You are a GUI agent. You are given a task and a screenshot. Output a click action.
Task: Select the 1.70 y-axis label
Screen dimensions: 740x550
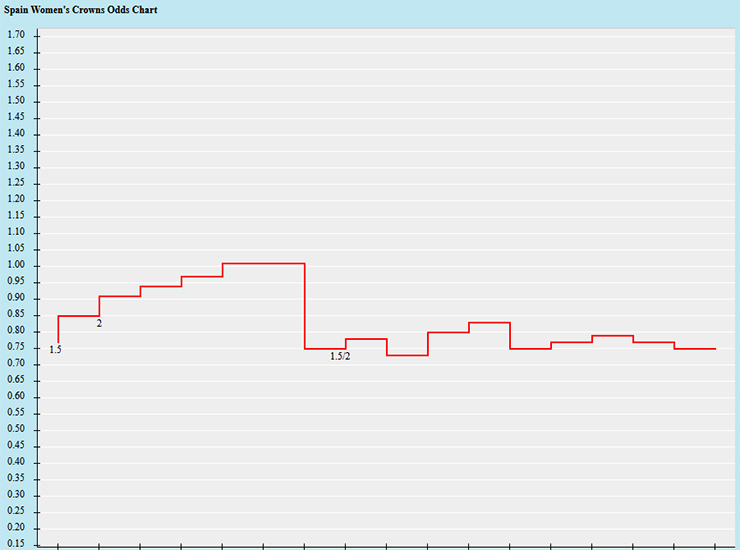pyautogui.click(x=16, y=35)
